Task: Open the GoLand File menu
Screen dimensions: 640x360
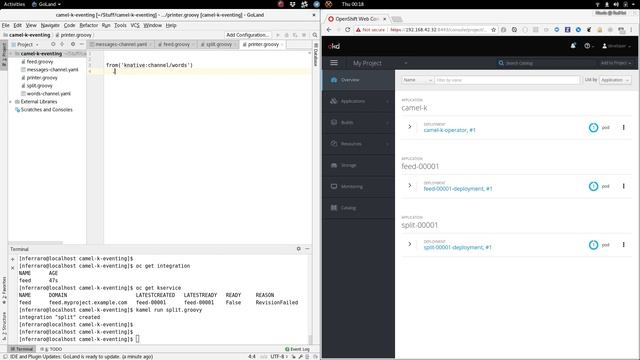Action: 6,25
